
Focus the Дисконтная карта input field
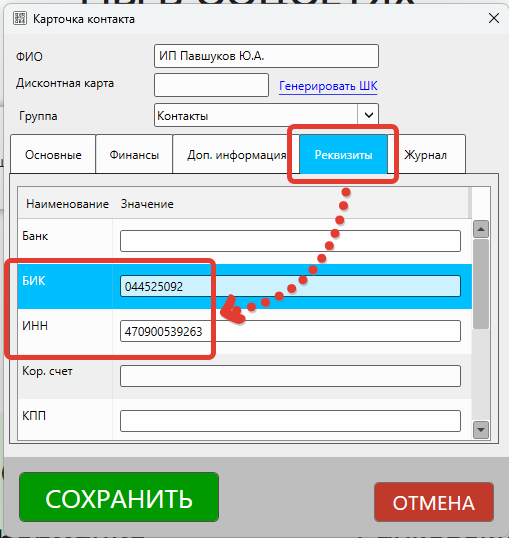pyautogui.click(x=211, y=85)
